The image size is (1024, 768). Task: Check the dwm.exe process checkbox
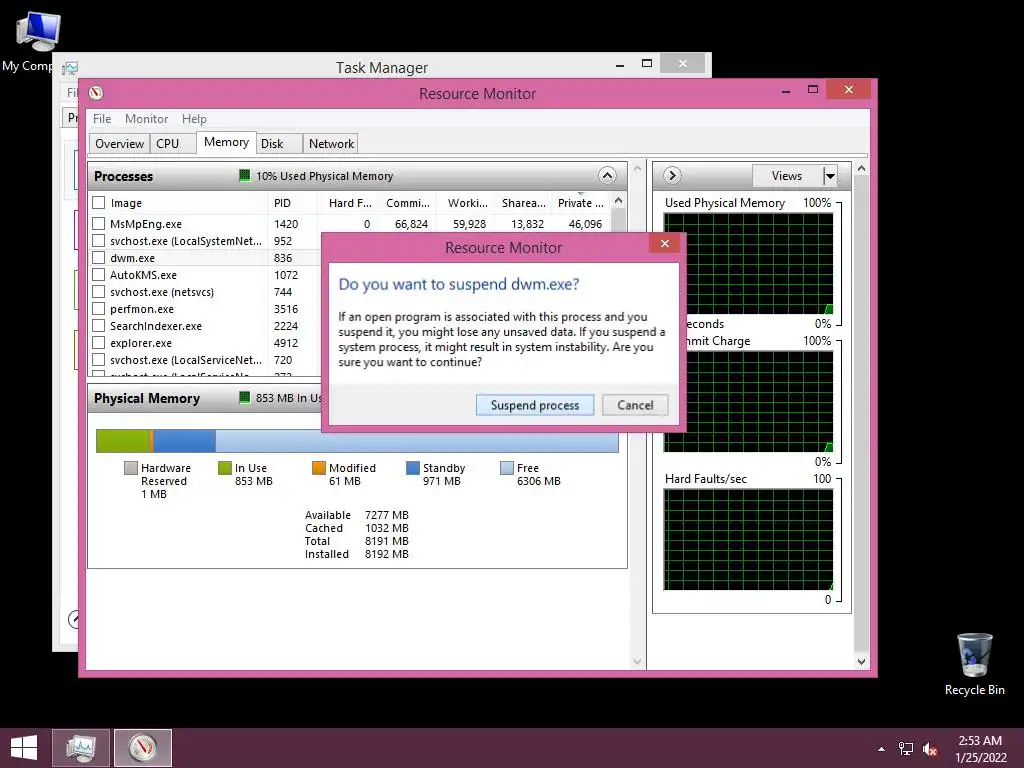pyautogui.click(x=99, y=257)
